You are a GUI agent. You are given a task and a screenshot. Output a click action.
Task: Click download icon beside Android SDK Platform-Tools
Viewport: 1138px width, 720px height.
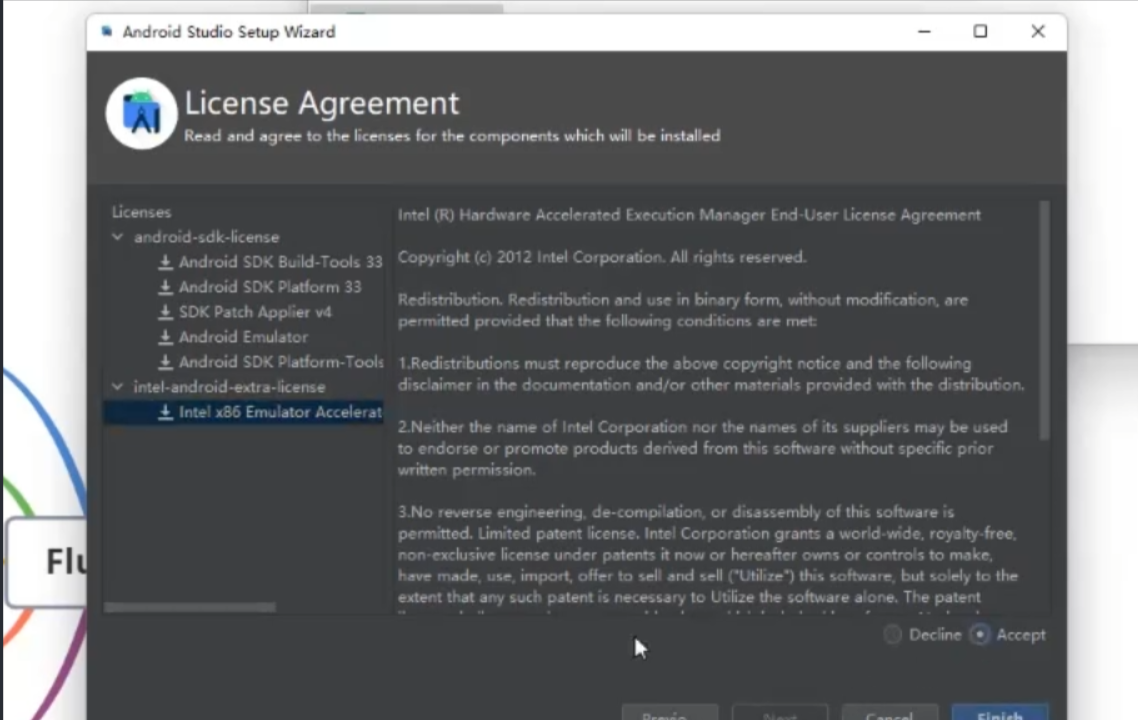pyautogui.click(x=165, y=361)
